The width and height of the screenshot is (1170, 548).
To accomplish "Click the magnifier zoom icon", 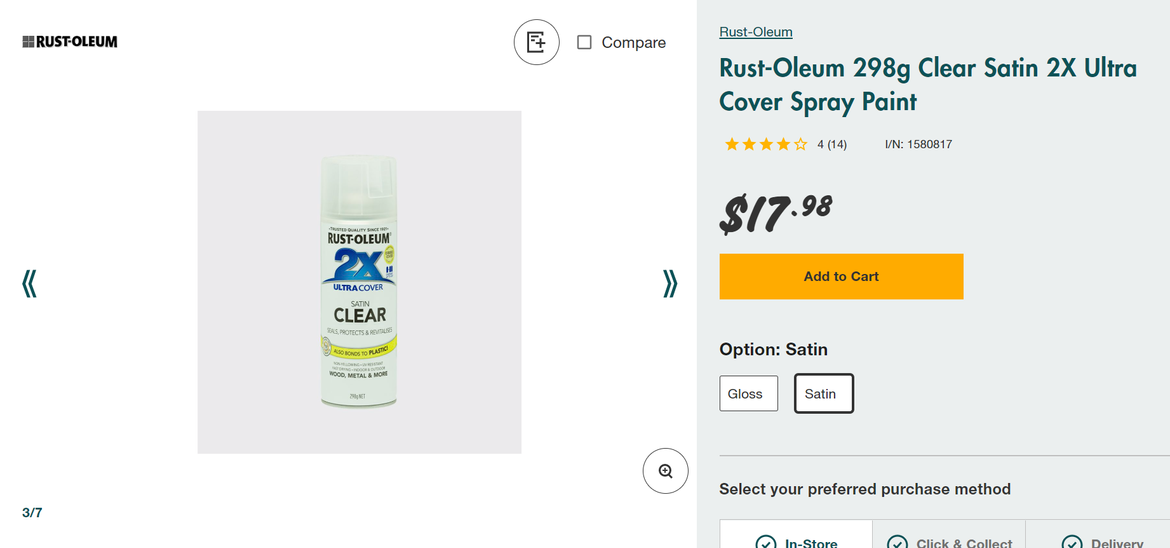I will (x=665, y=471).
